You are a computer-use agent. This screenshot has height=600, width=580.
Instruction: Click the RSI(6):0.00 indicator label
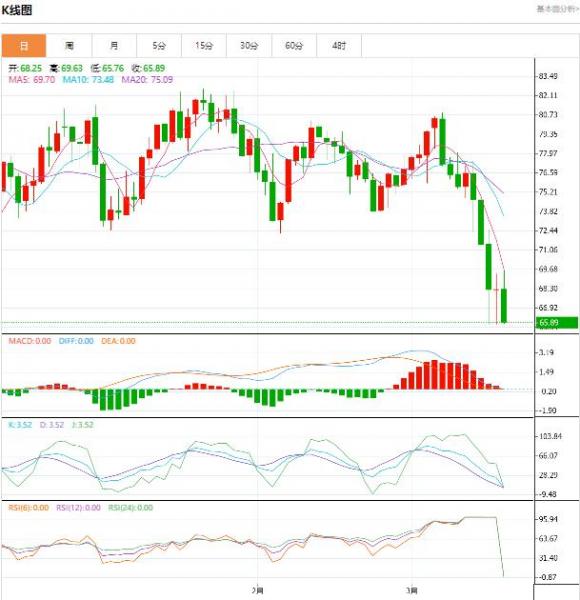tap(29, 508)
